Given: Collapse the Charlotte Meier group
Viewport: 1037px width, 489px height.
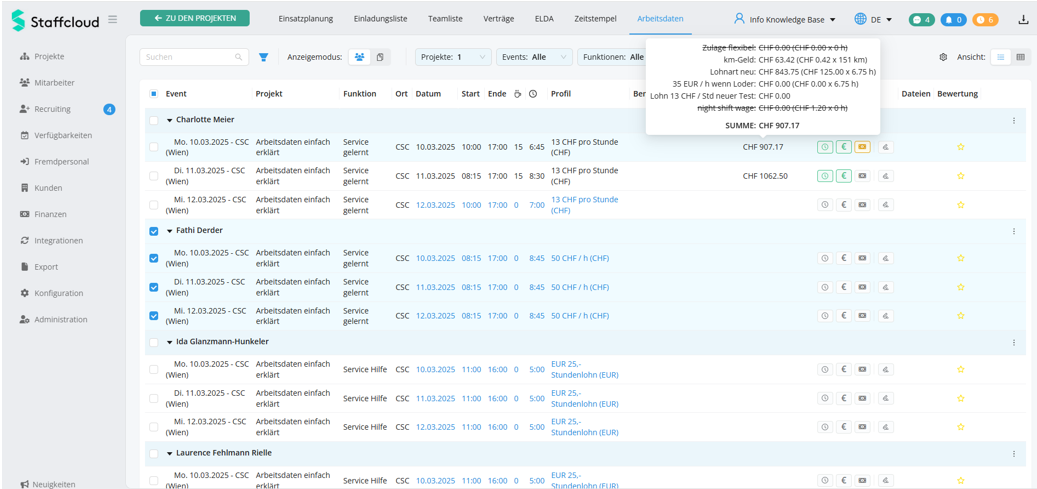Looking at the screenshot, I should 169,120.
